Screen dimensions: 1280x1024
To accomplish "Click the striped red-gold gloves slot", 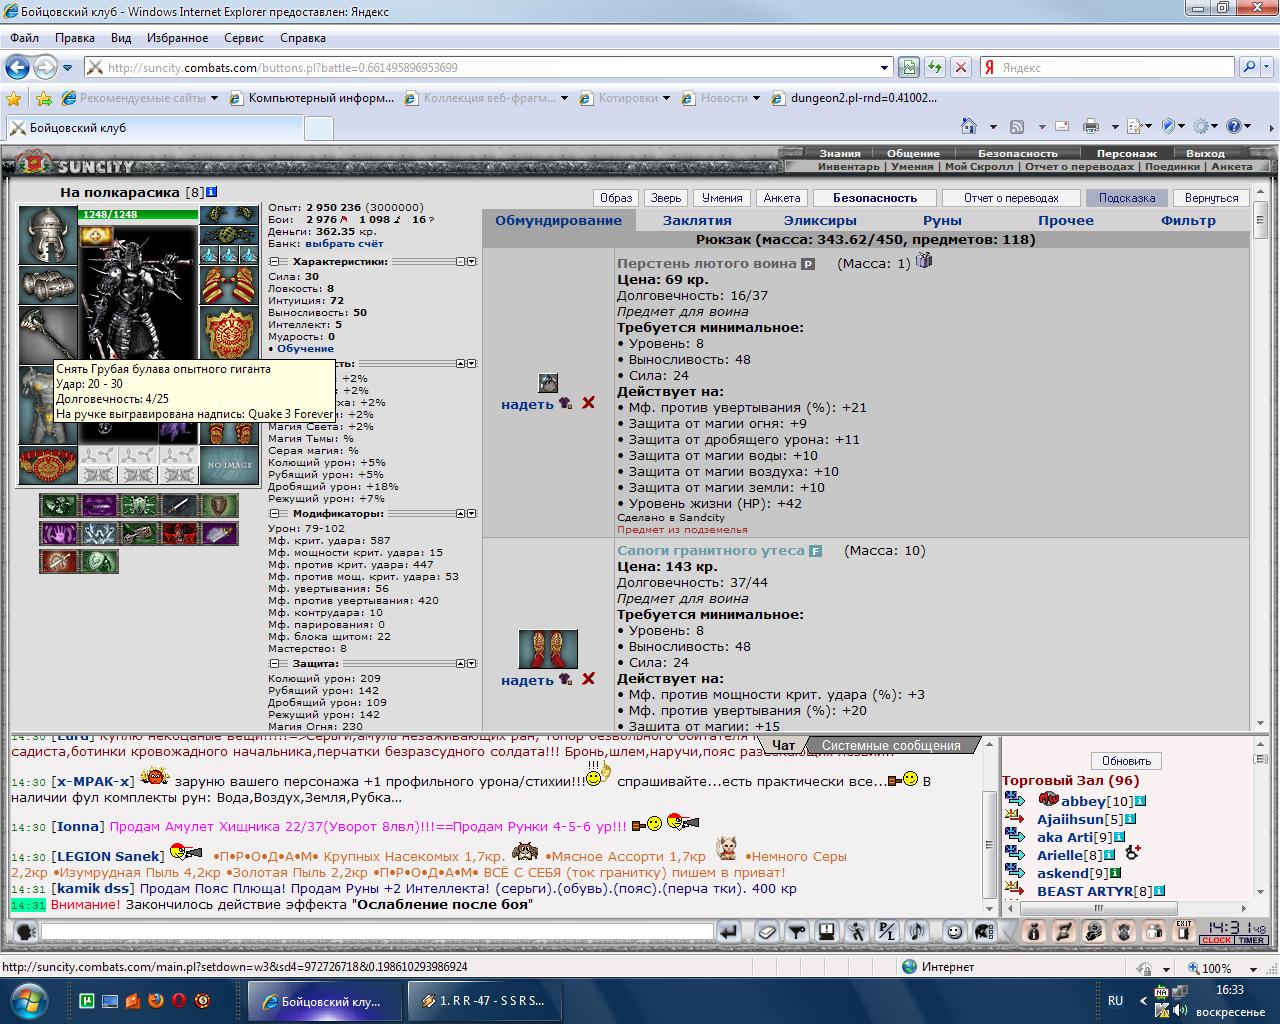I will (x=229, y=286).
